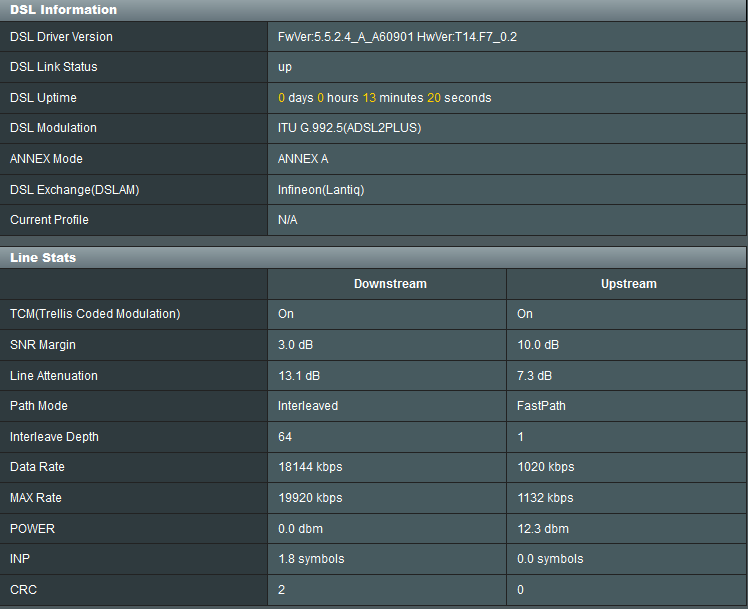Click the ANNEX A value
Screen dimensions: 748x609
point(303,159)
